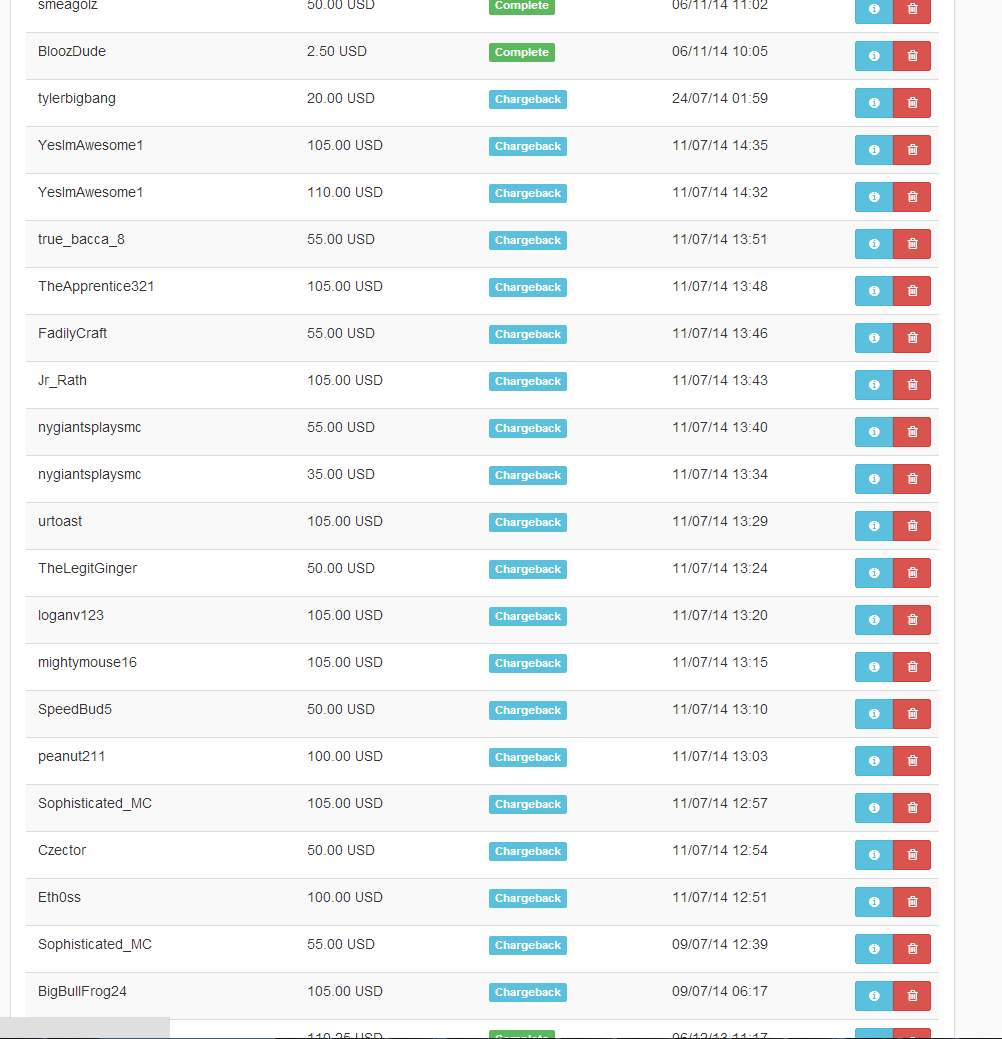The height and width of the screenshot is (1039, 1002).
Task: View info for mightymouse16 payment
Action: (x=874, y=667)
